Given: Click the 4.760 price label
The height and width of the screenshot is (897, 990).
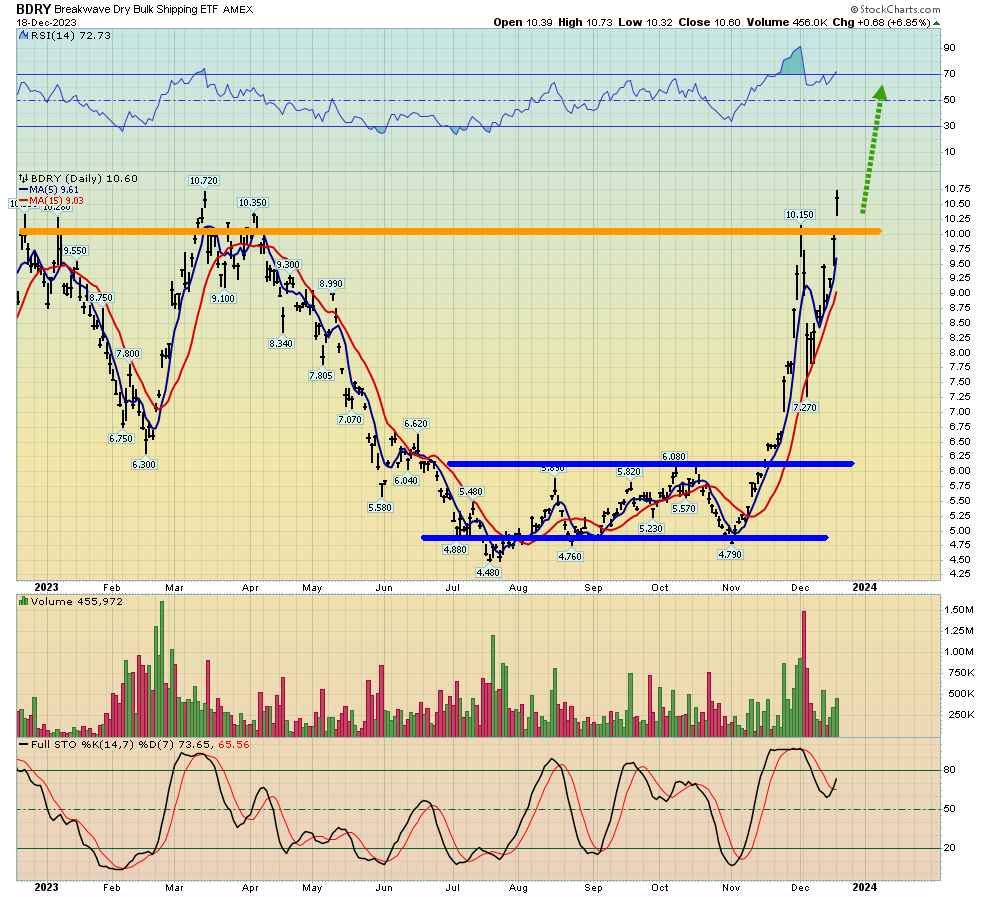Looking at the screenshot, I should [570, 557].
